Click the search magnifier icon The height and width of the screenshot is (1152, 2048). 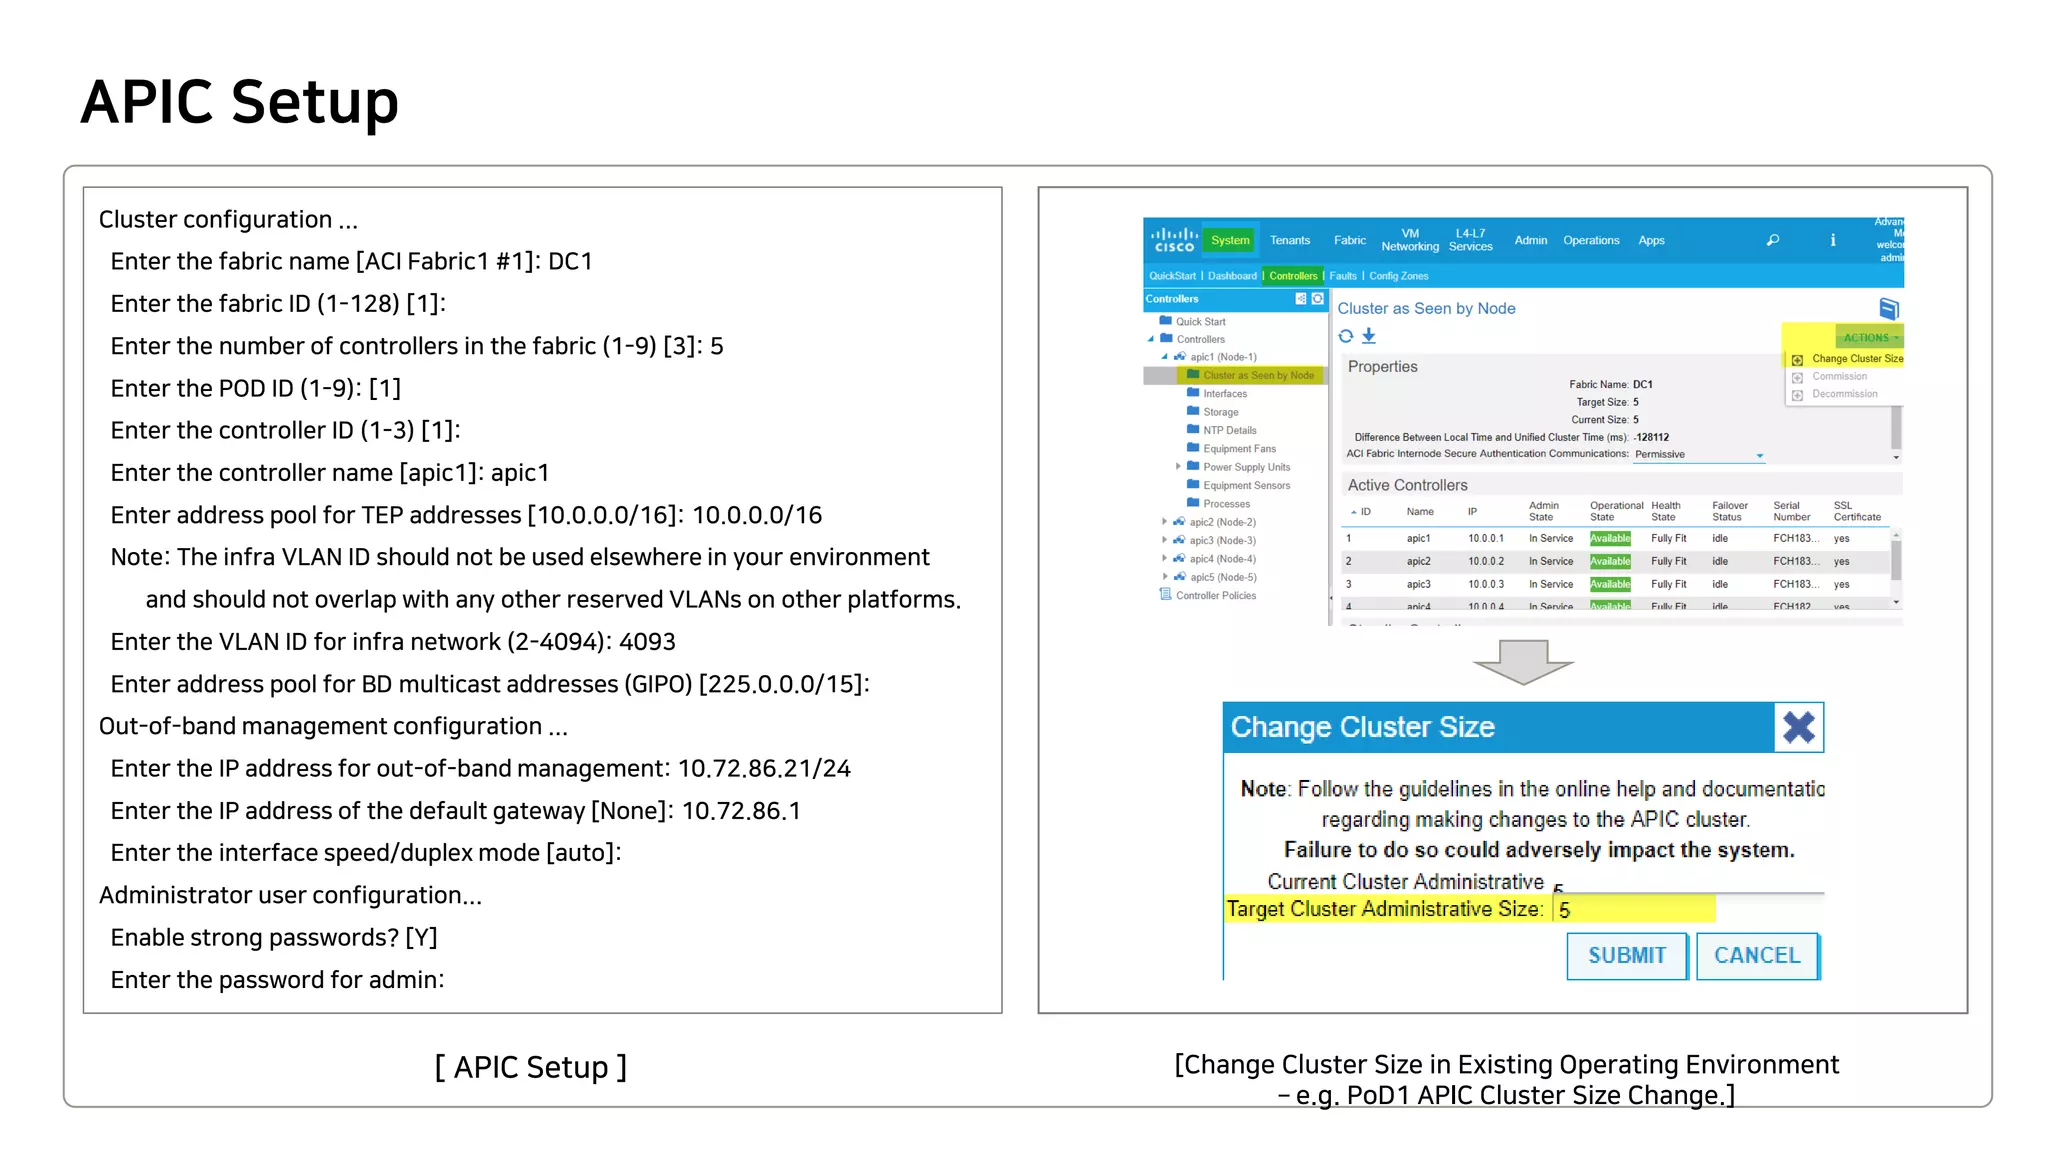tap(1772, 240)
